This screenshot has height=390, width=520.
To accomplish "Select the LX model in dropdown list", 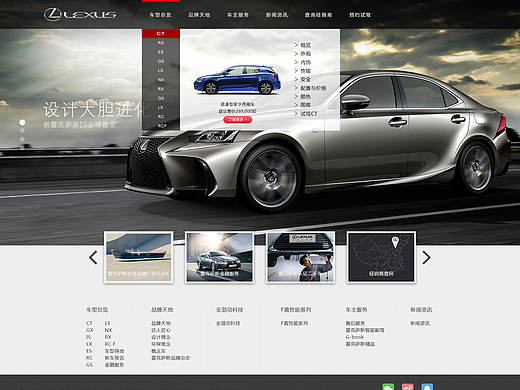I will coord(161,107).
